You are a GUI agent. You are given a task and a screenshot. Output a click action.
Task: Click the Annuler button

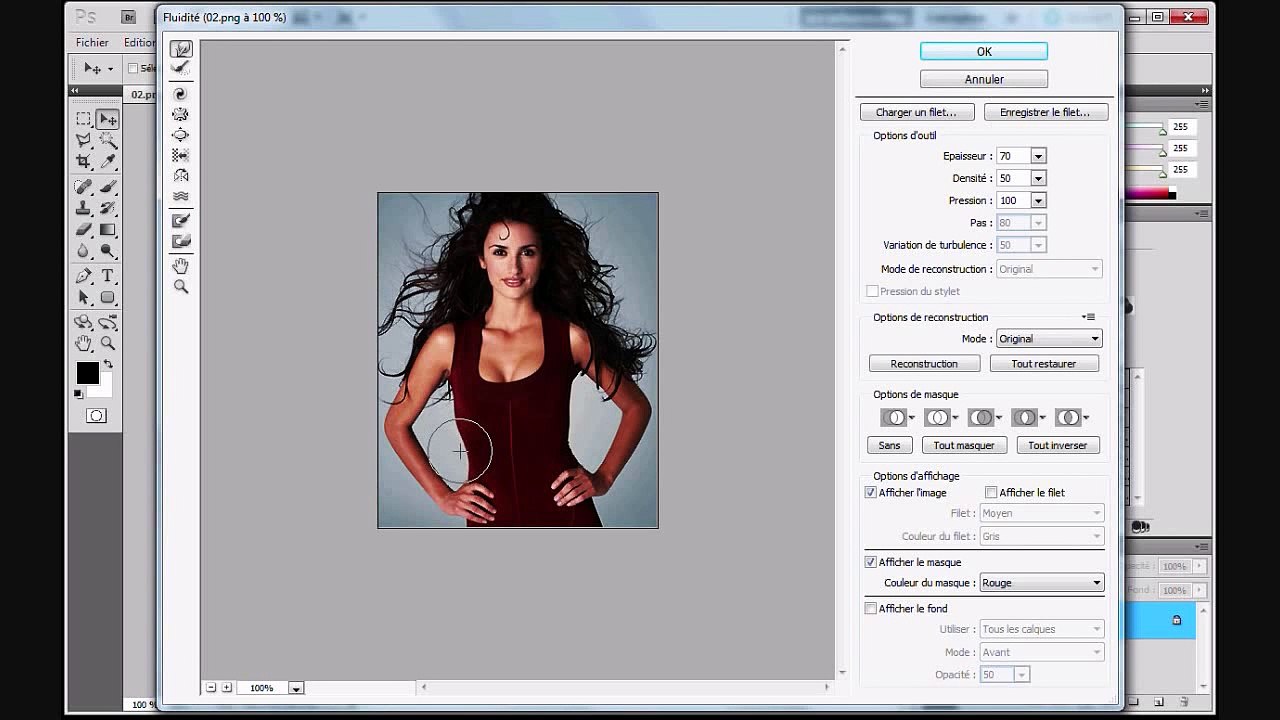click(x=984, y=79)
